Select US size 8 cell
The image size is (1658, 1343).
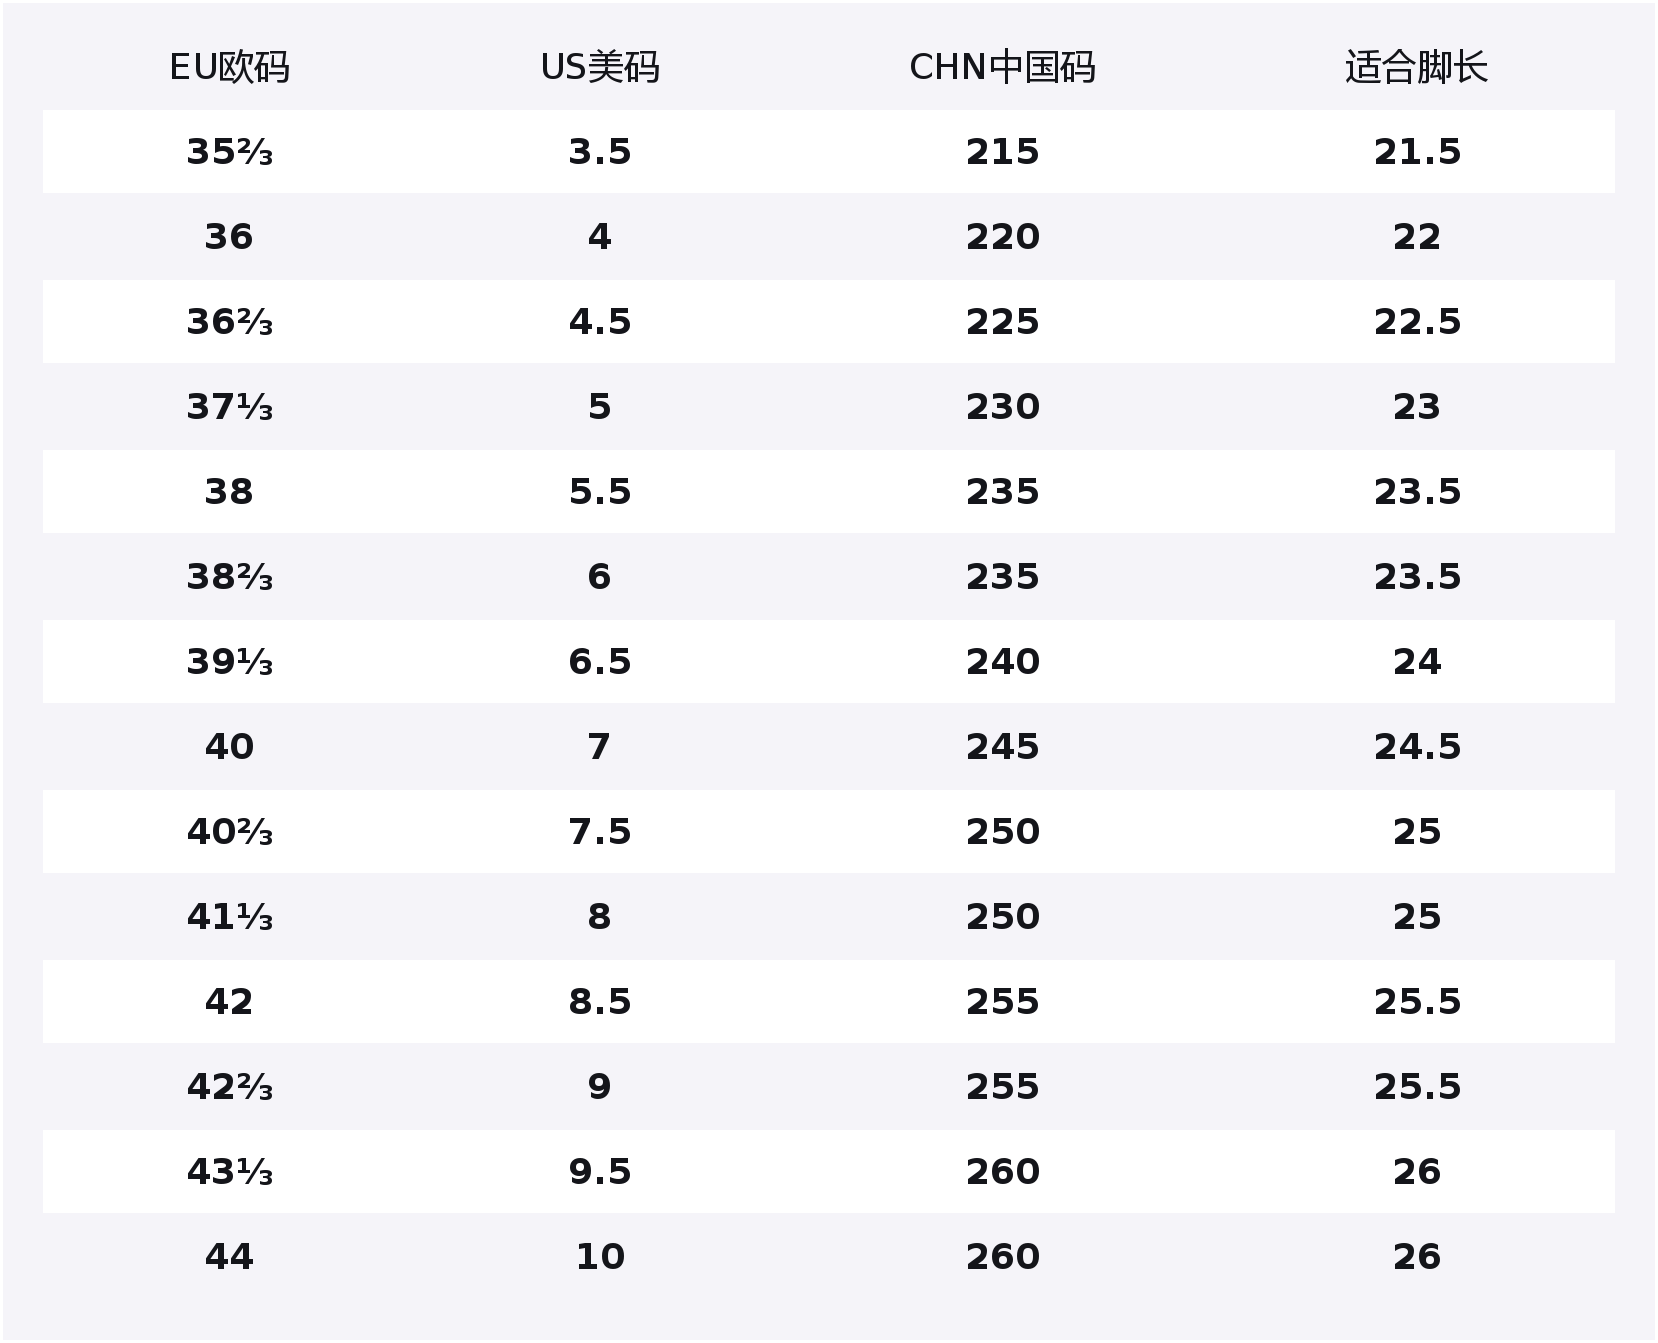[x=600, y=917]
